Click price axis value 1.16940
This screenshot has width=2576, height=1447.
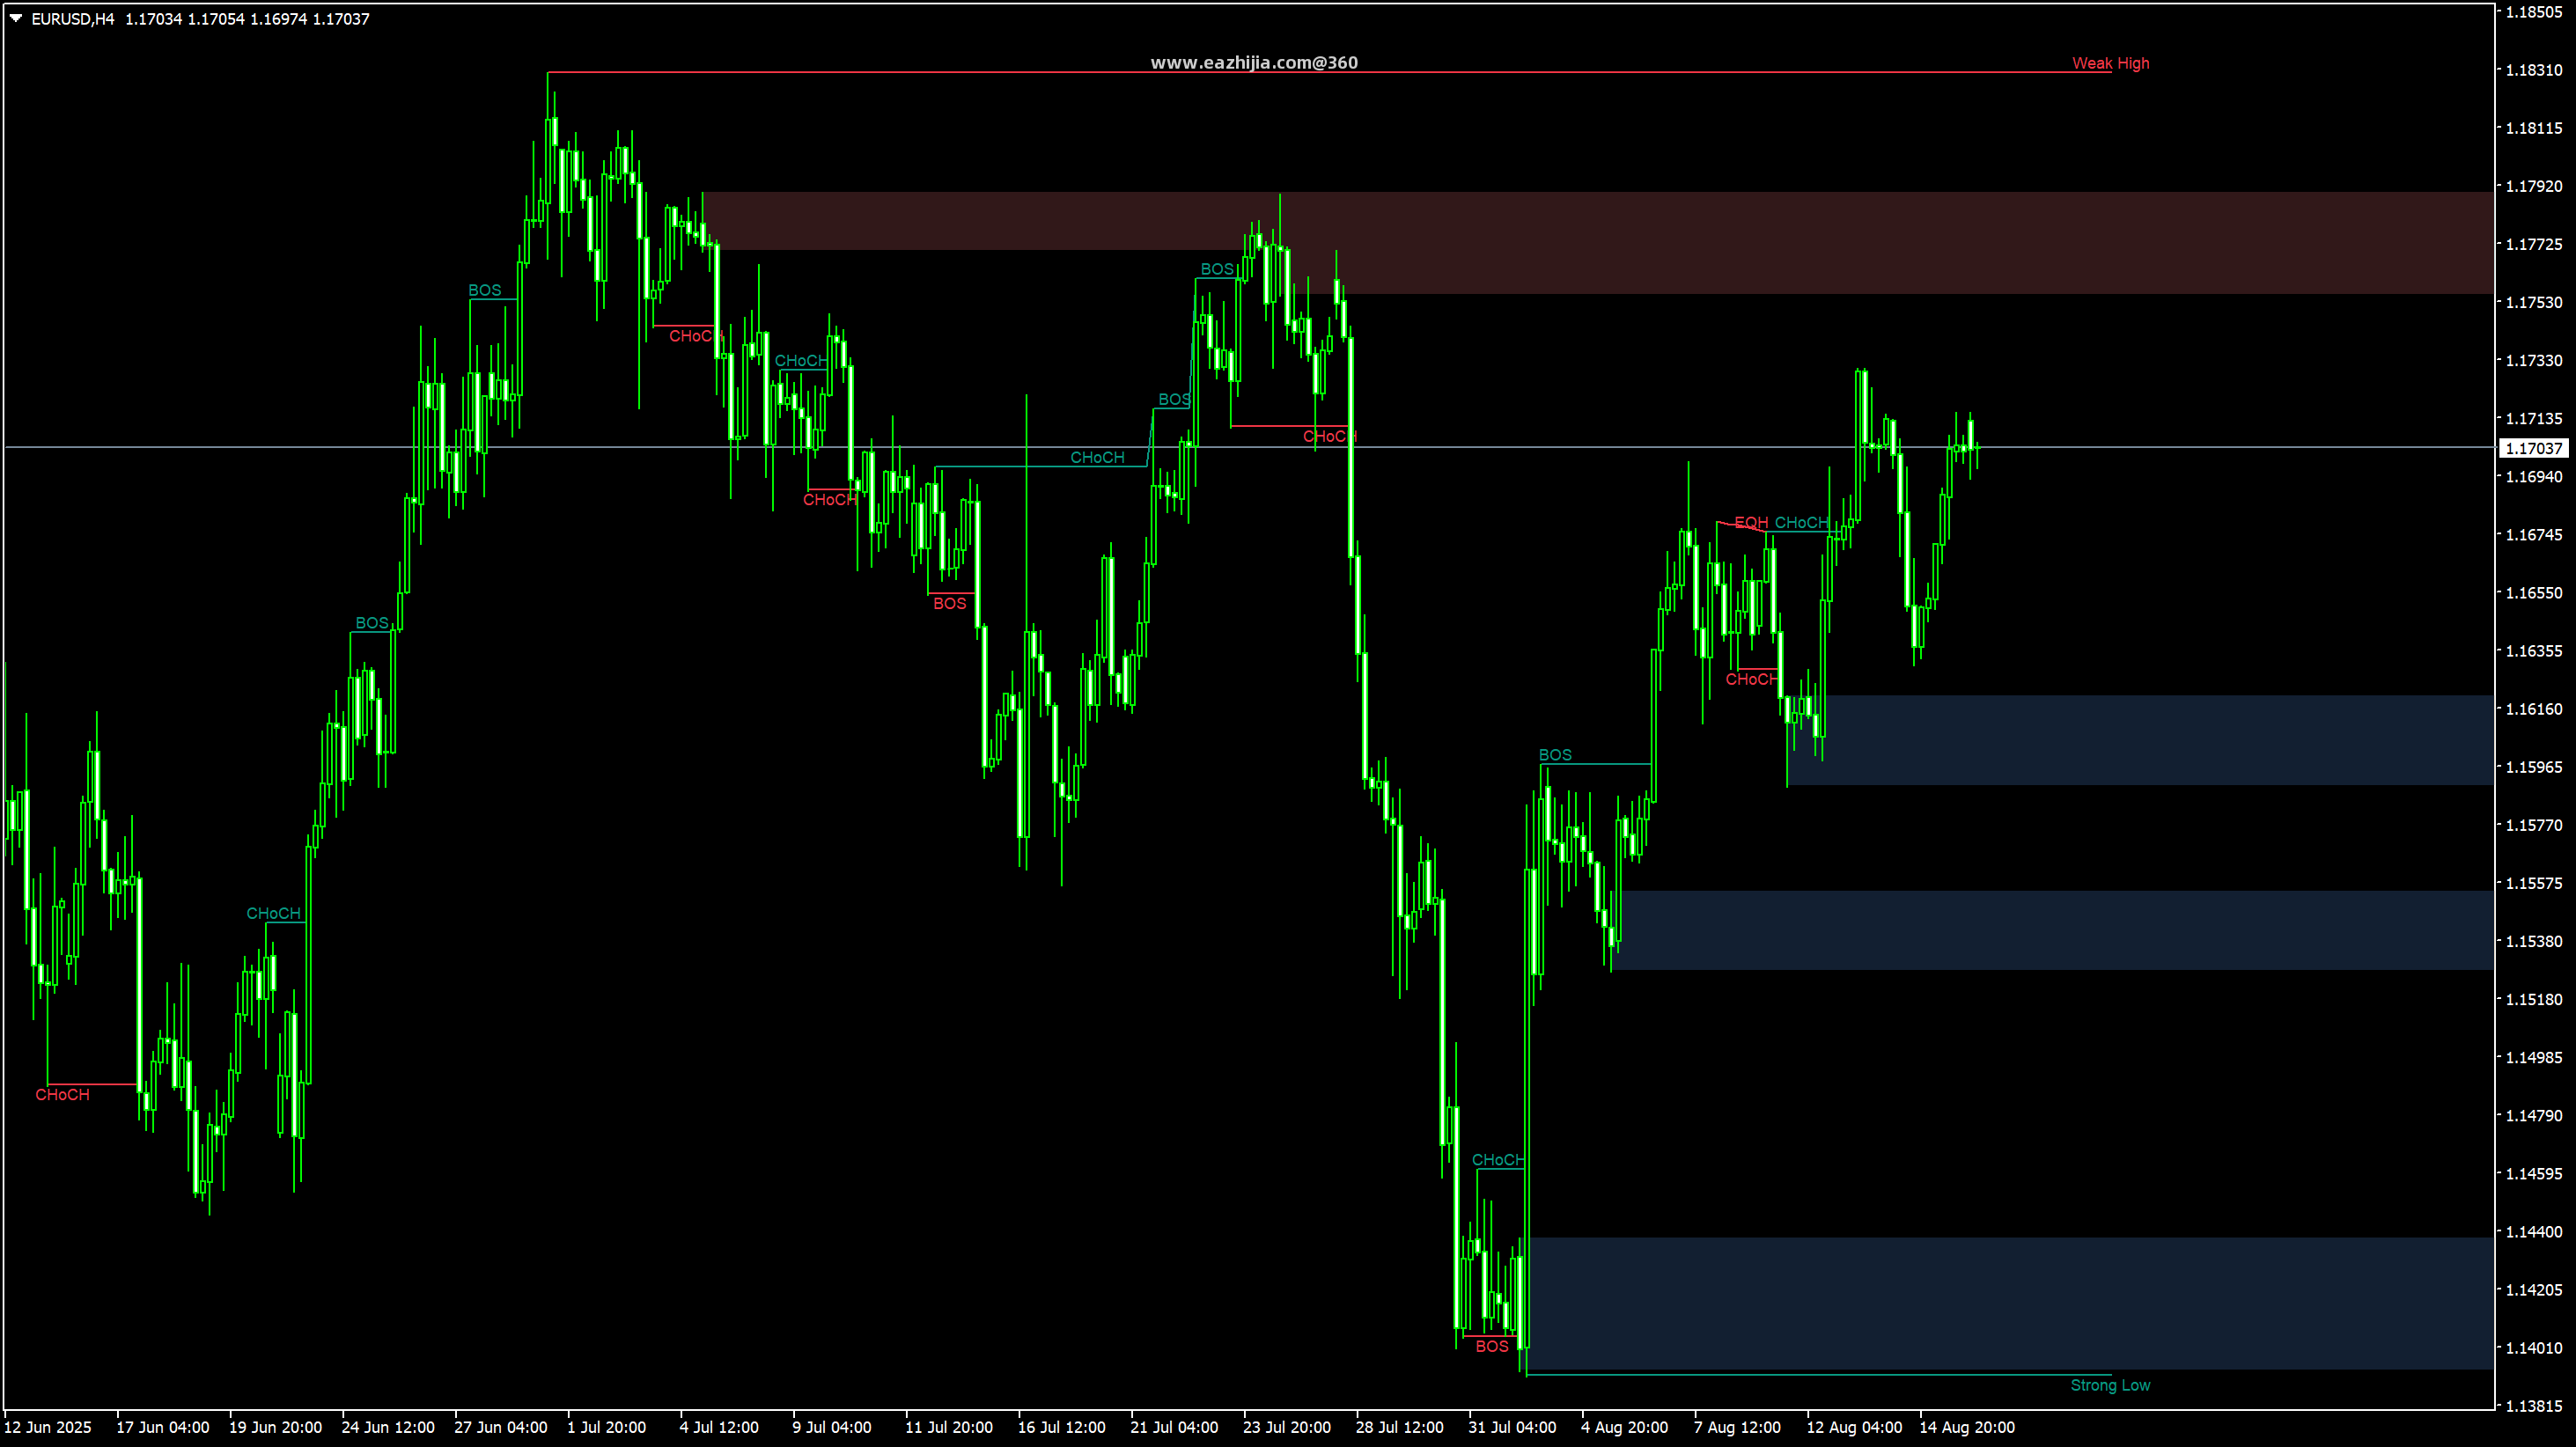coord(2534,477)
